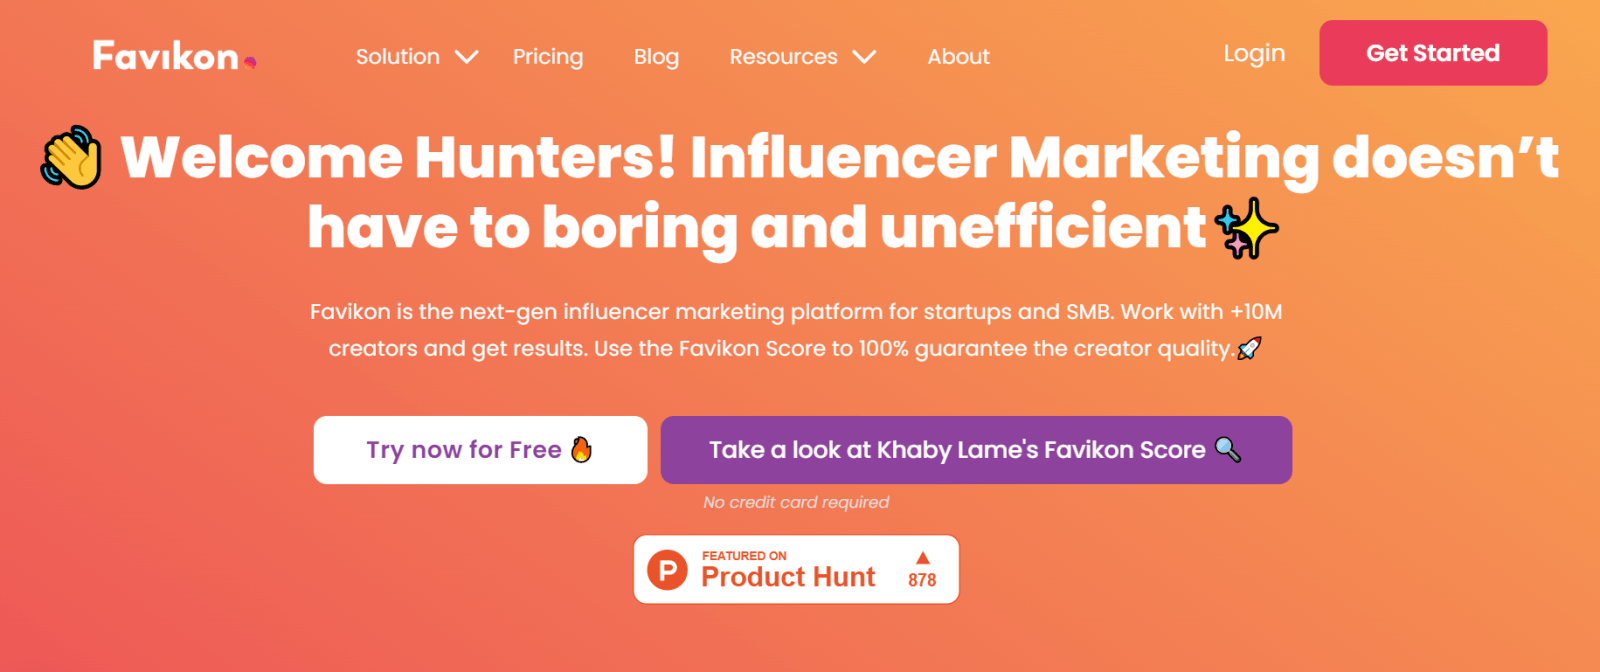Go to the Pricing page
The image size is (1600, 672).
pos(548,57)
